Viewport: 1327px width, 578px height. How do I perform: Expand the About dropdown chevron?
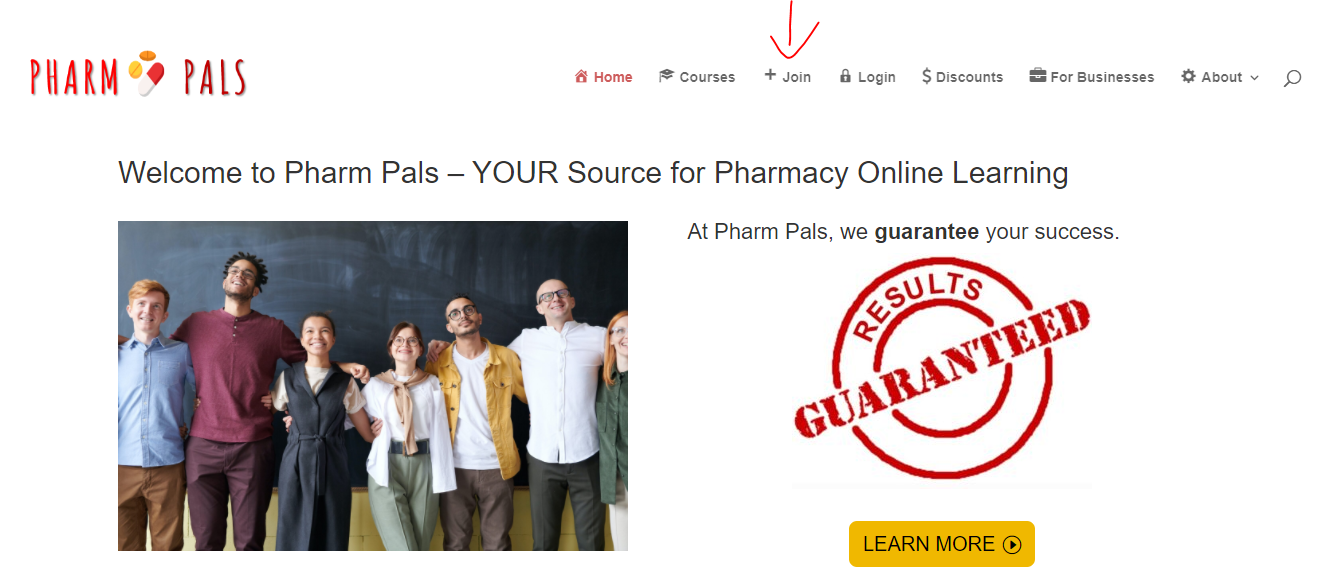coord(1254,78)
